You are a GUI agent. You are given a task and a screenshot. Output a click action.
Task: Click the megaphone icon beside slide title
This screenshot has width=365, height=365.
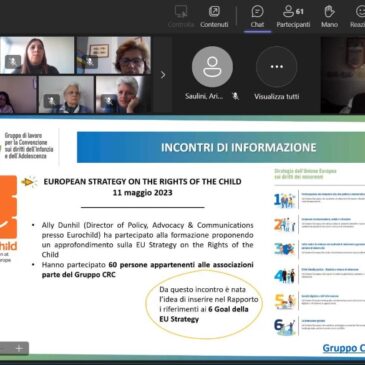[29, 182]
